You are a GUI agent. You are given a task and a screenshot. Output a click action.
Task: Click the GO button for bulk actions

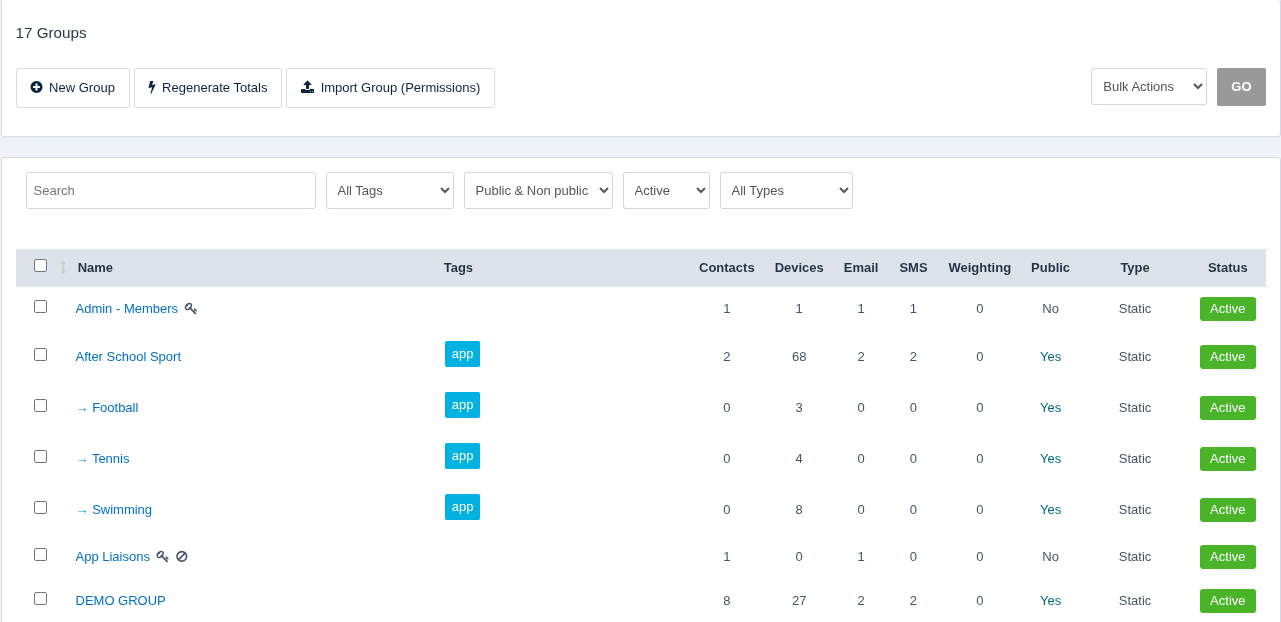[1241, 87]
